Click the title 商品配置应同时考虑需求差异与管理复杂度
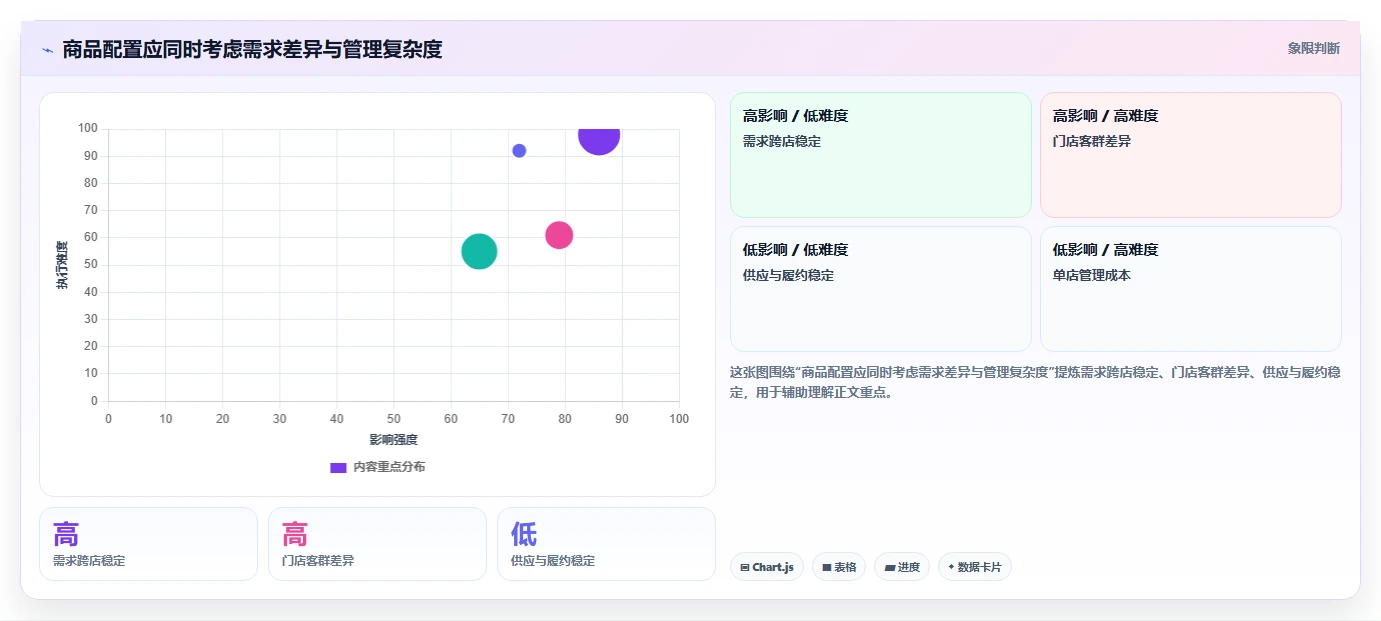This screenshot has height=621, width=1381. pyautogui.click(x=252, y=49)
